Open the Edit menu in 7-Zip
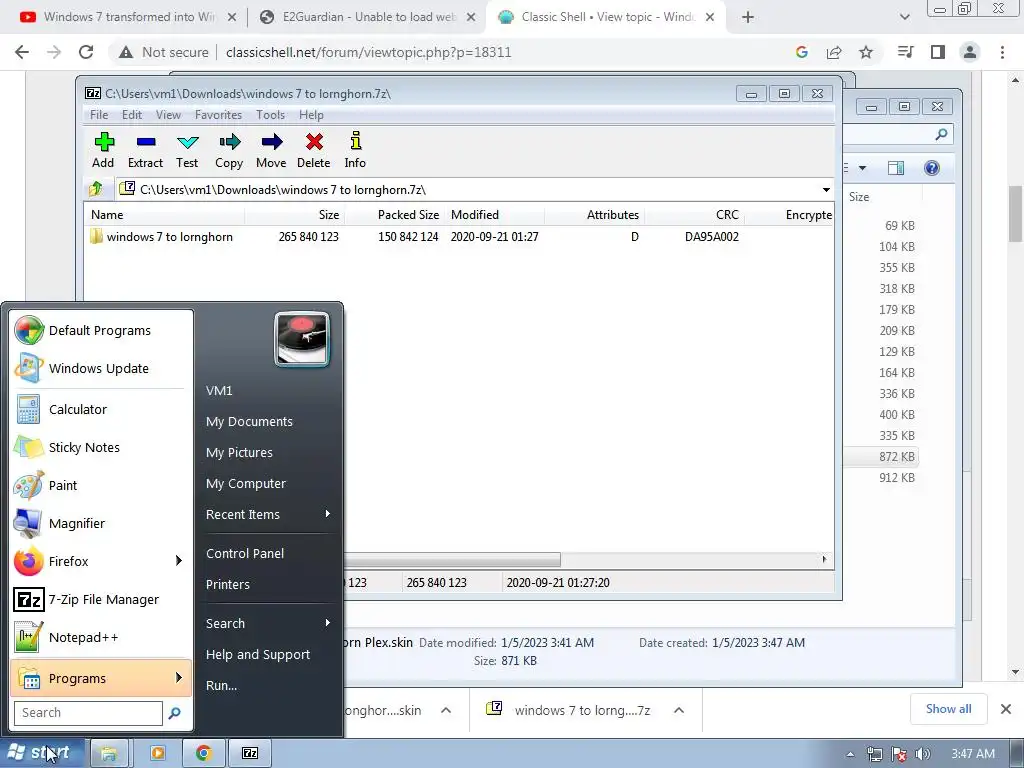Image resolution: width=1024 pixels, height=768 pixels. click(132, 115)
